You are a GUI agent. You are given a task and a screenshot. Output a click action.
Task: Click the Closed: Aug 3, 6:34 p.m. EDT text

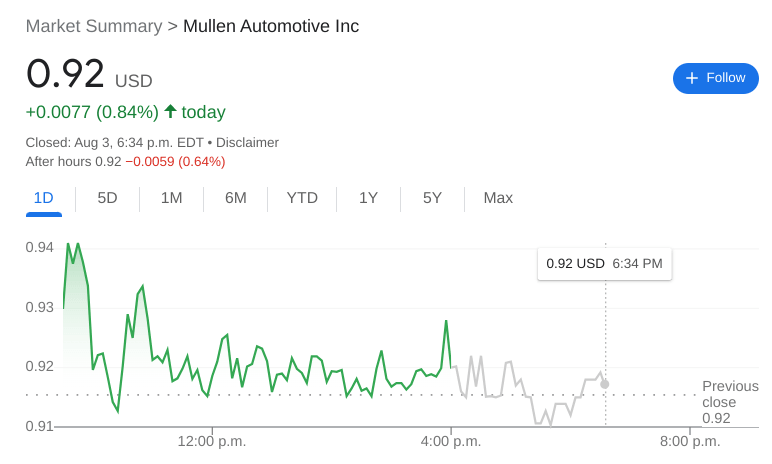point(115,142)
